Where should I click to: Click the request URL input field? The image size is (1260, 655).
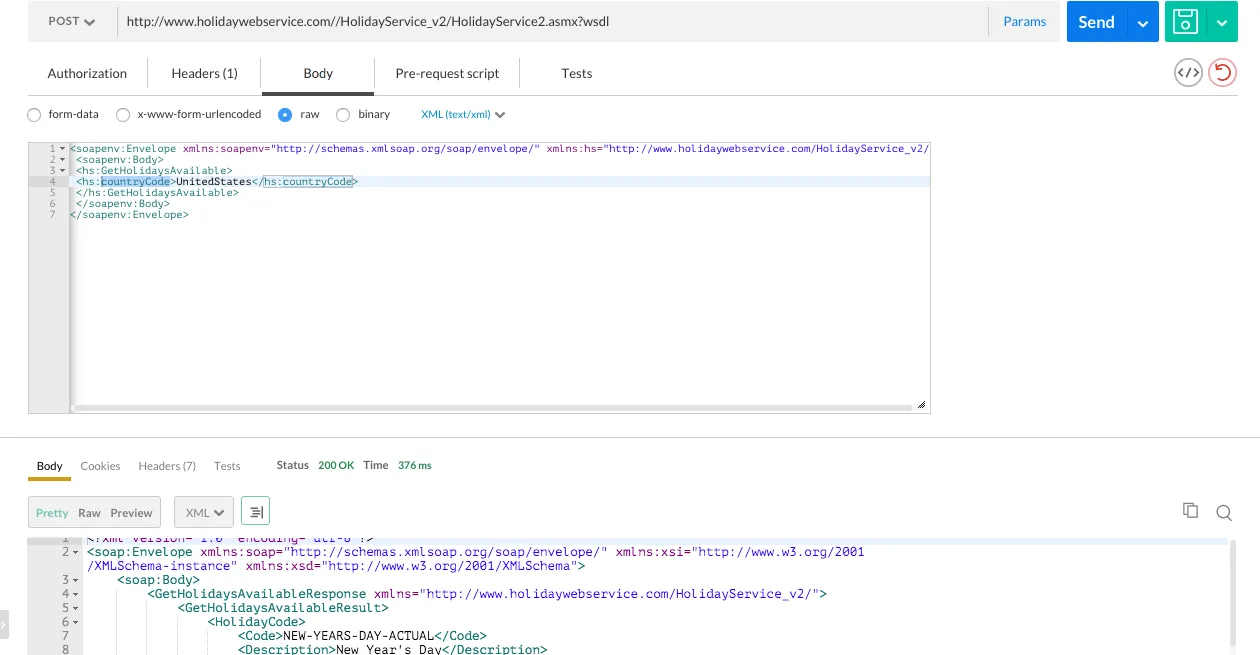553,22
